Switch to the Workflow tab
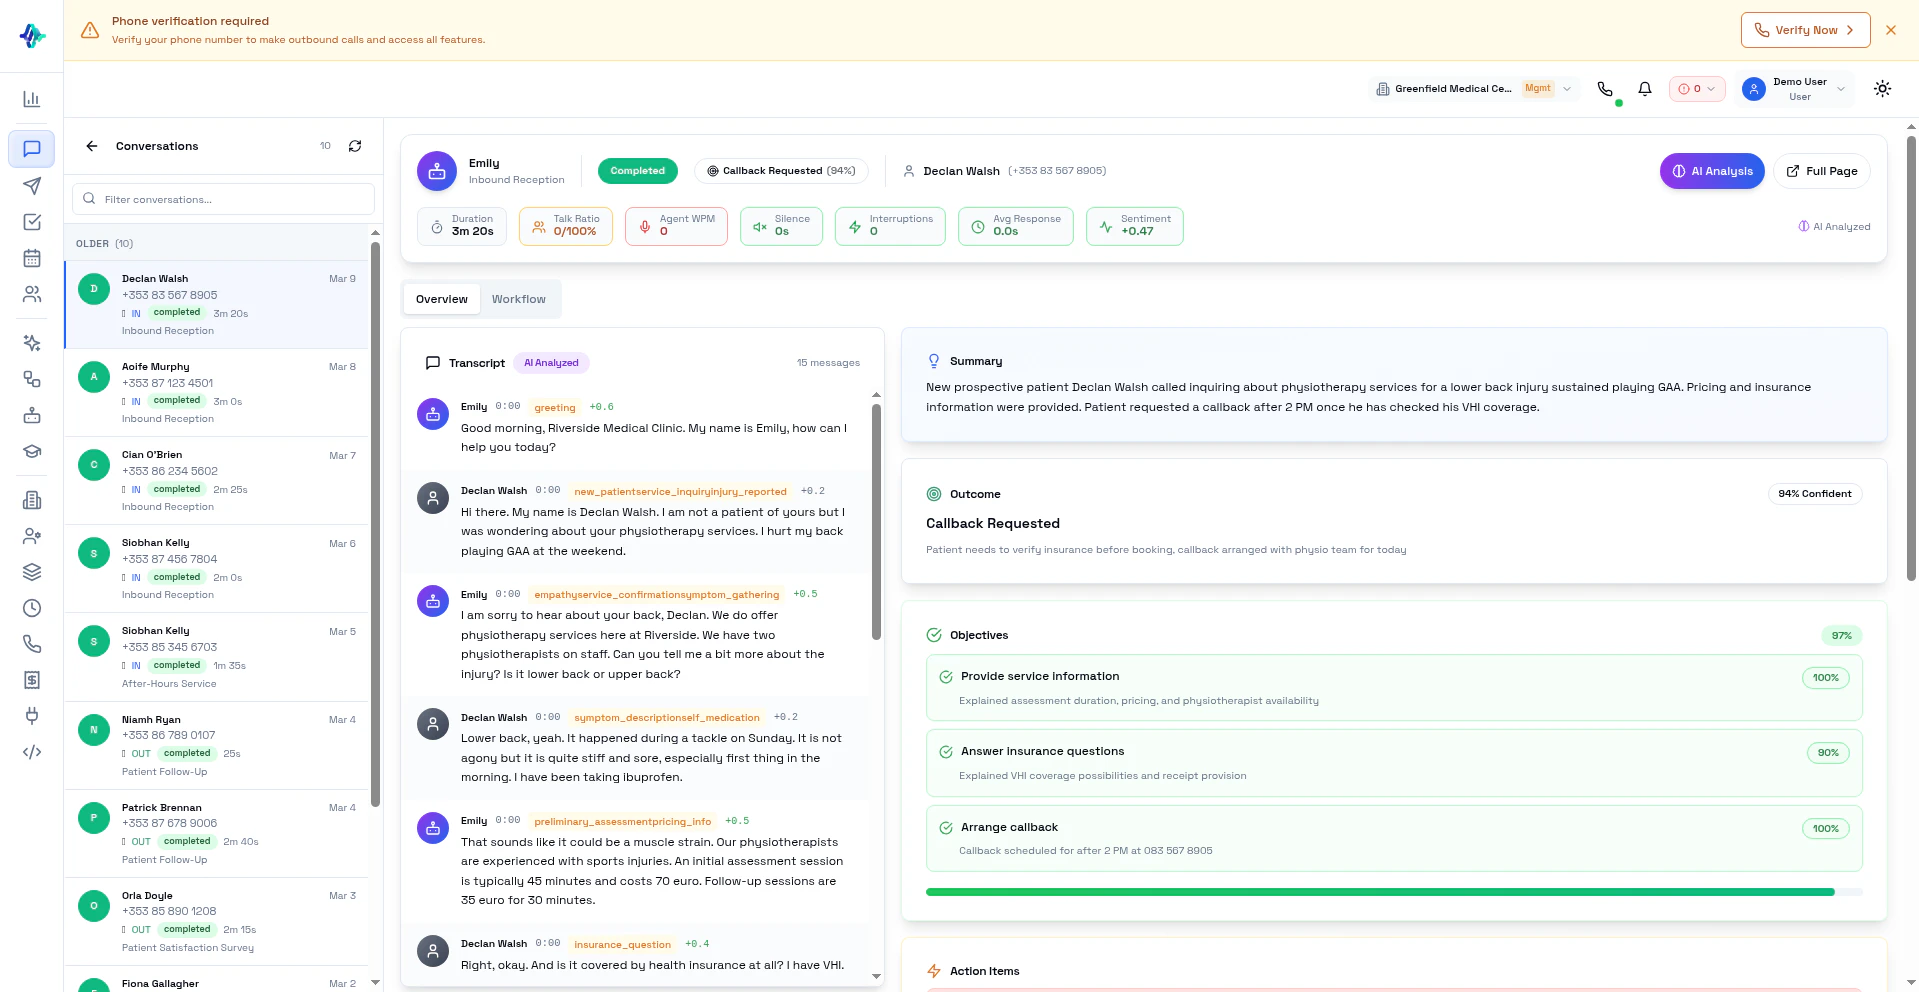 pos(519,299)
